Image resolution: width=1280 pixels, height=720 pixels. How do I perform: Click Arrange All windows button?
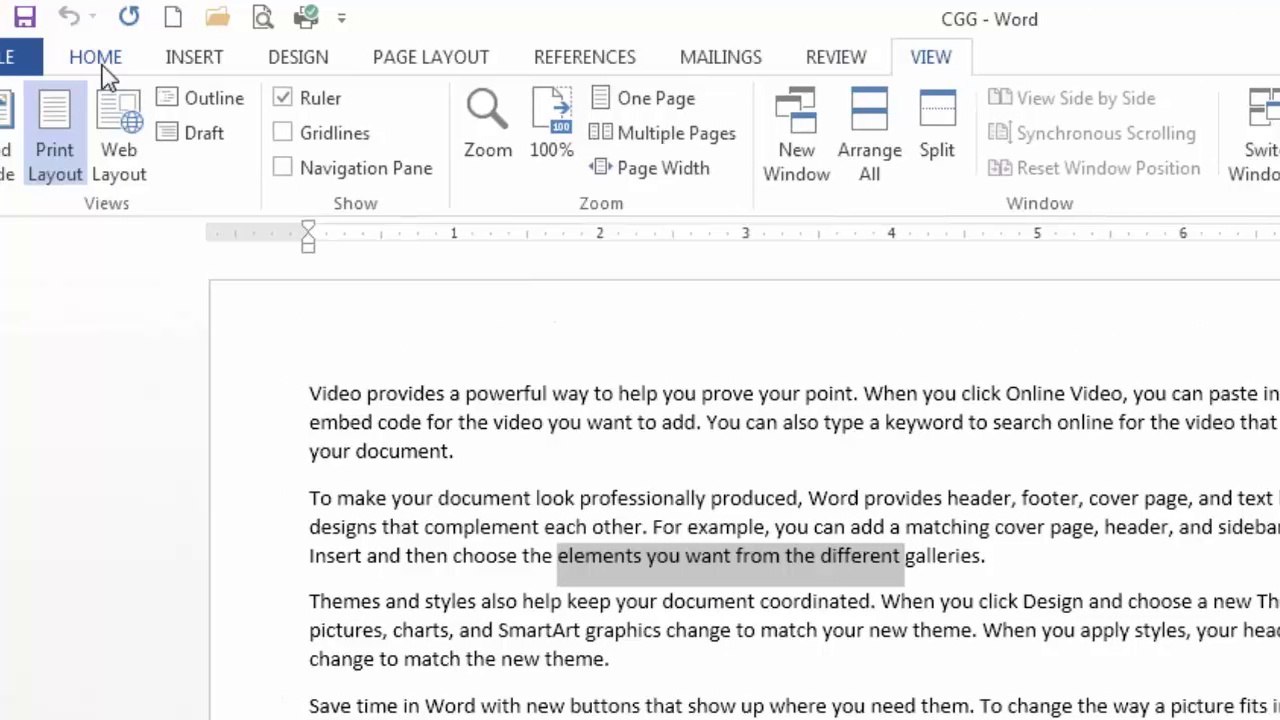pyautogui.click(x=869, y=136)
